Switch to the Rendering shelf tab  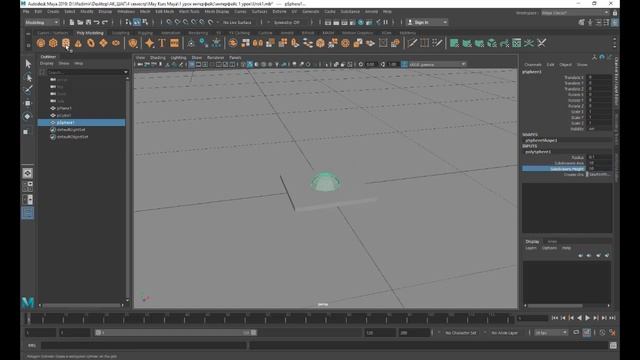(198, 33)
